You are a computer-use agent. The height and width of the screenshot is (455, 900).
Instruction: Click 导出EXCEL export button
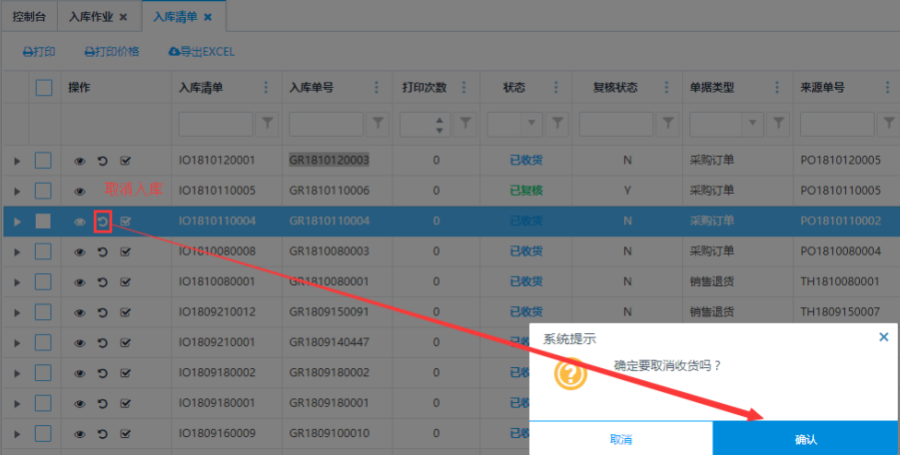(x=201, y=51)
